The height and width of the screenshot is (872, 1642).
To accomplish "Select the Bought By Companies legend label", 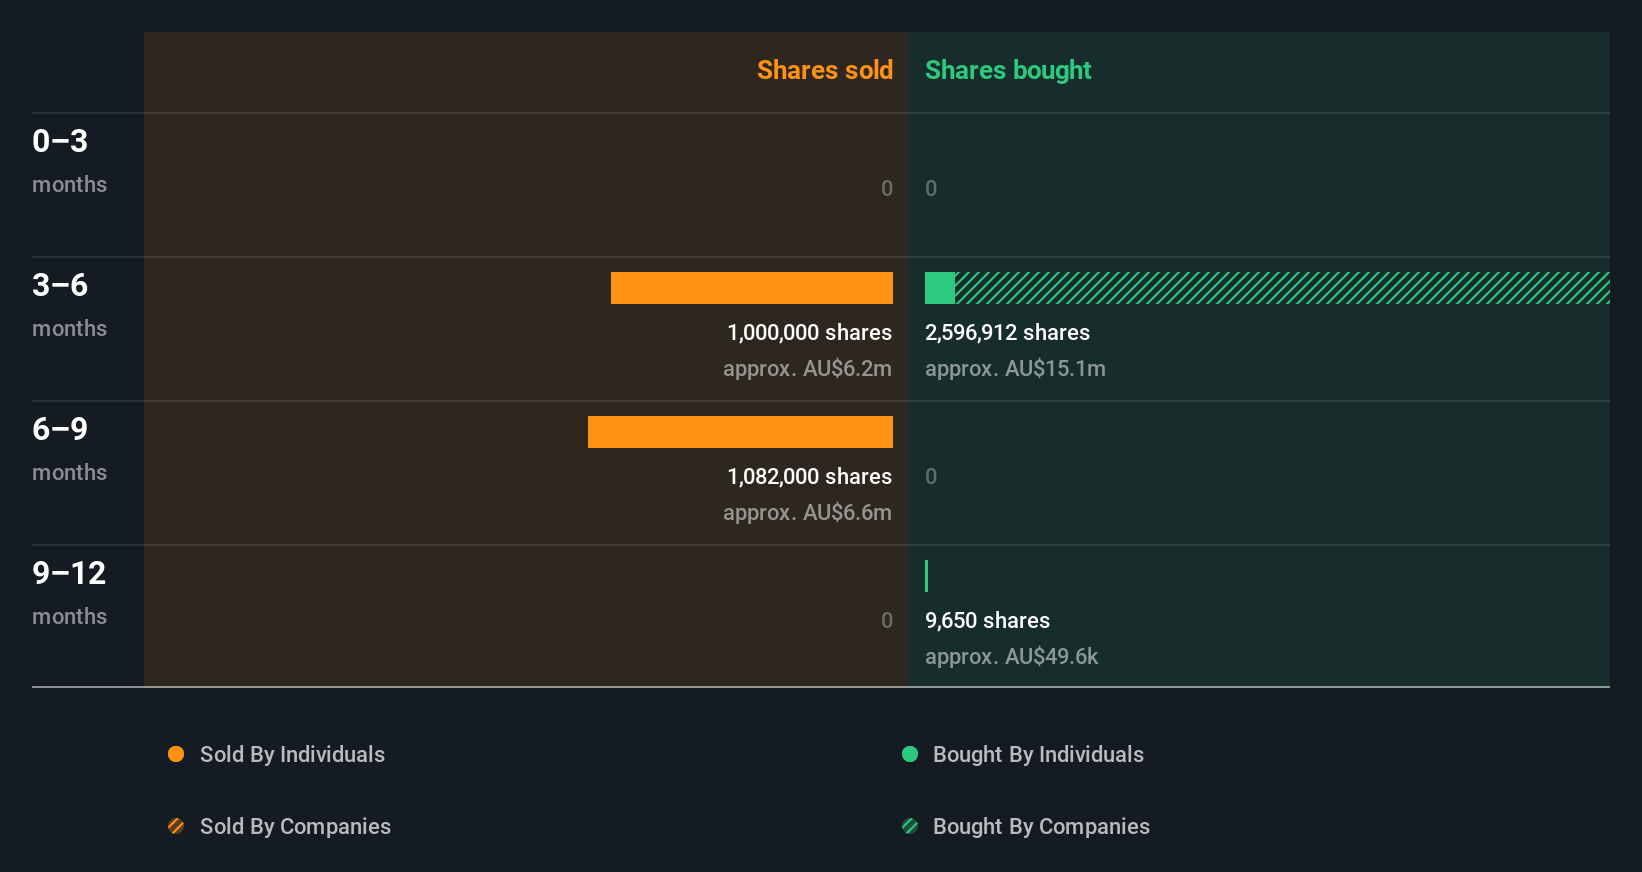I will click(1041, 827).
